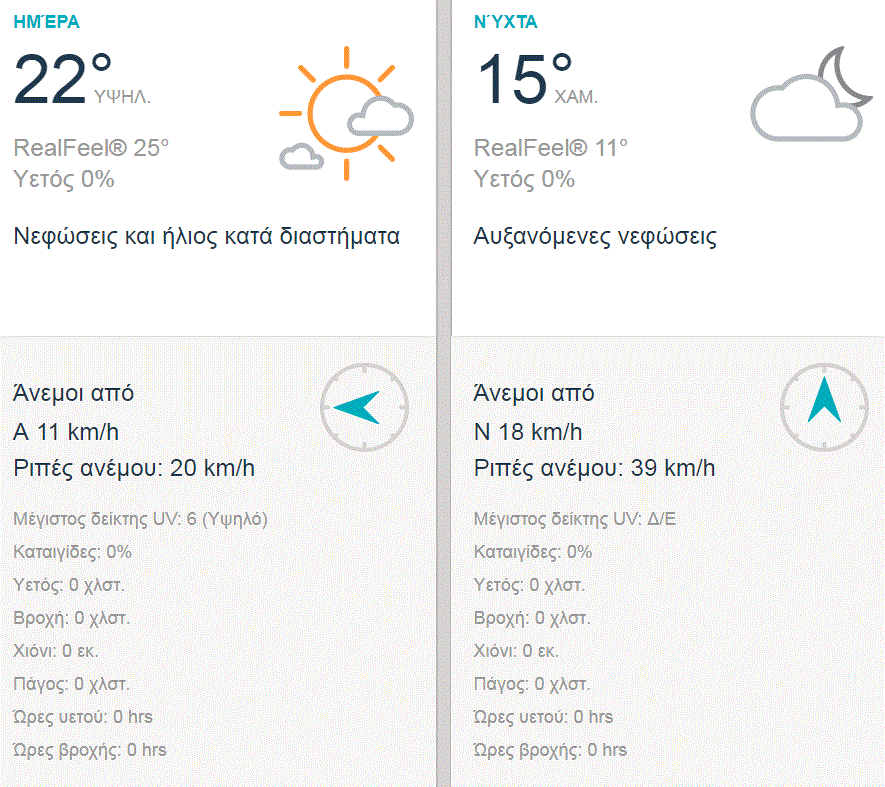Click the cloudy moon night icon

[x=806, y=97]
